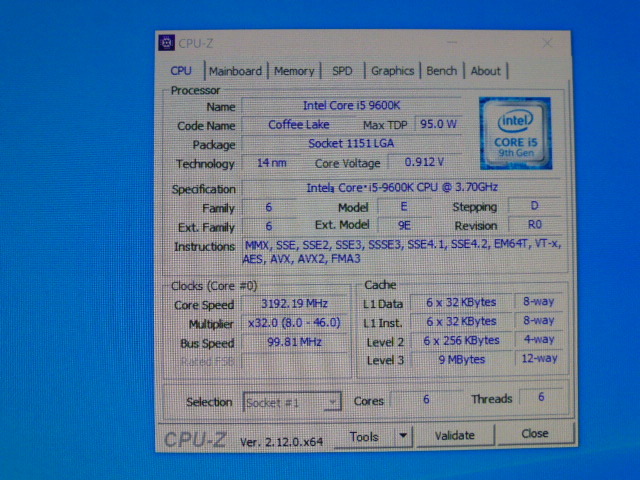This screenshot has width=640, height=480.
Task: Open the About tab
Action: coord(485,71)
